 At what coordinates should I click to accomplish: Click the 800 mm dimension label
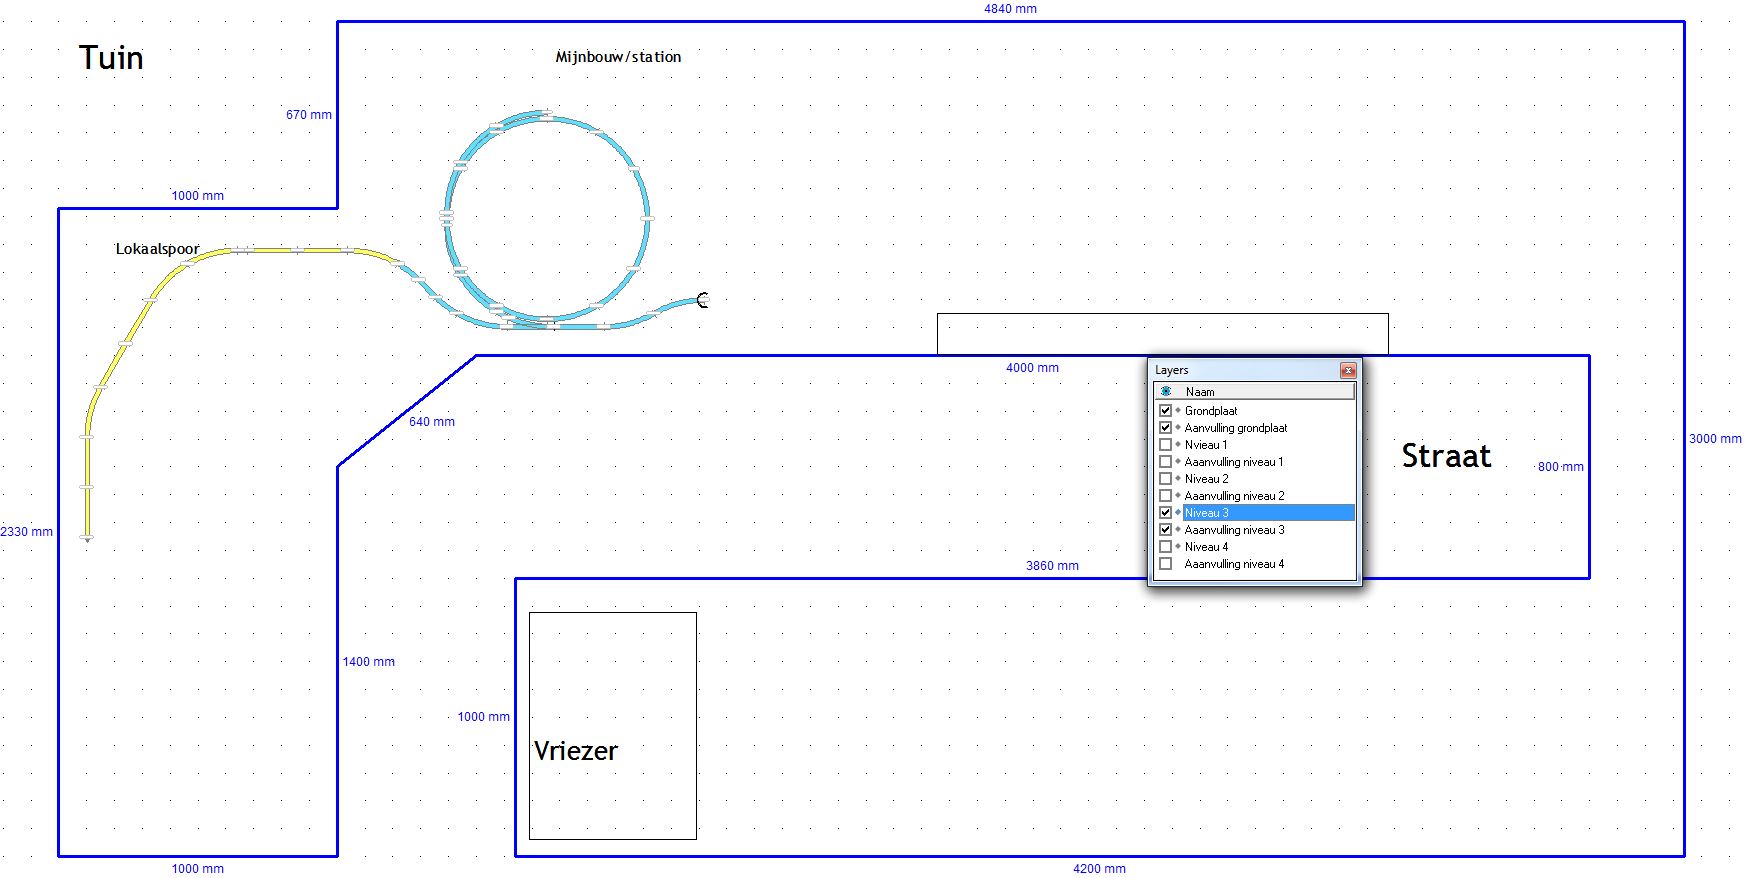tap(1560, 467)
